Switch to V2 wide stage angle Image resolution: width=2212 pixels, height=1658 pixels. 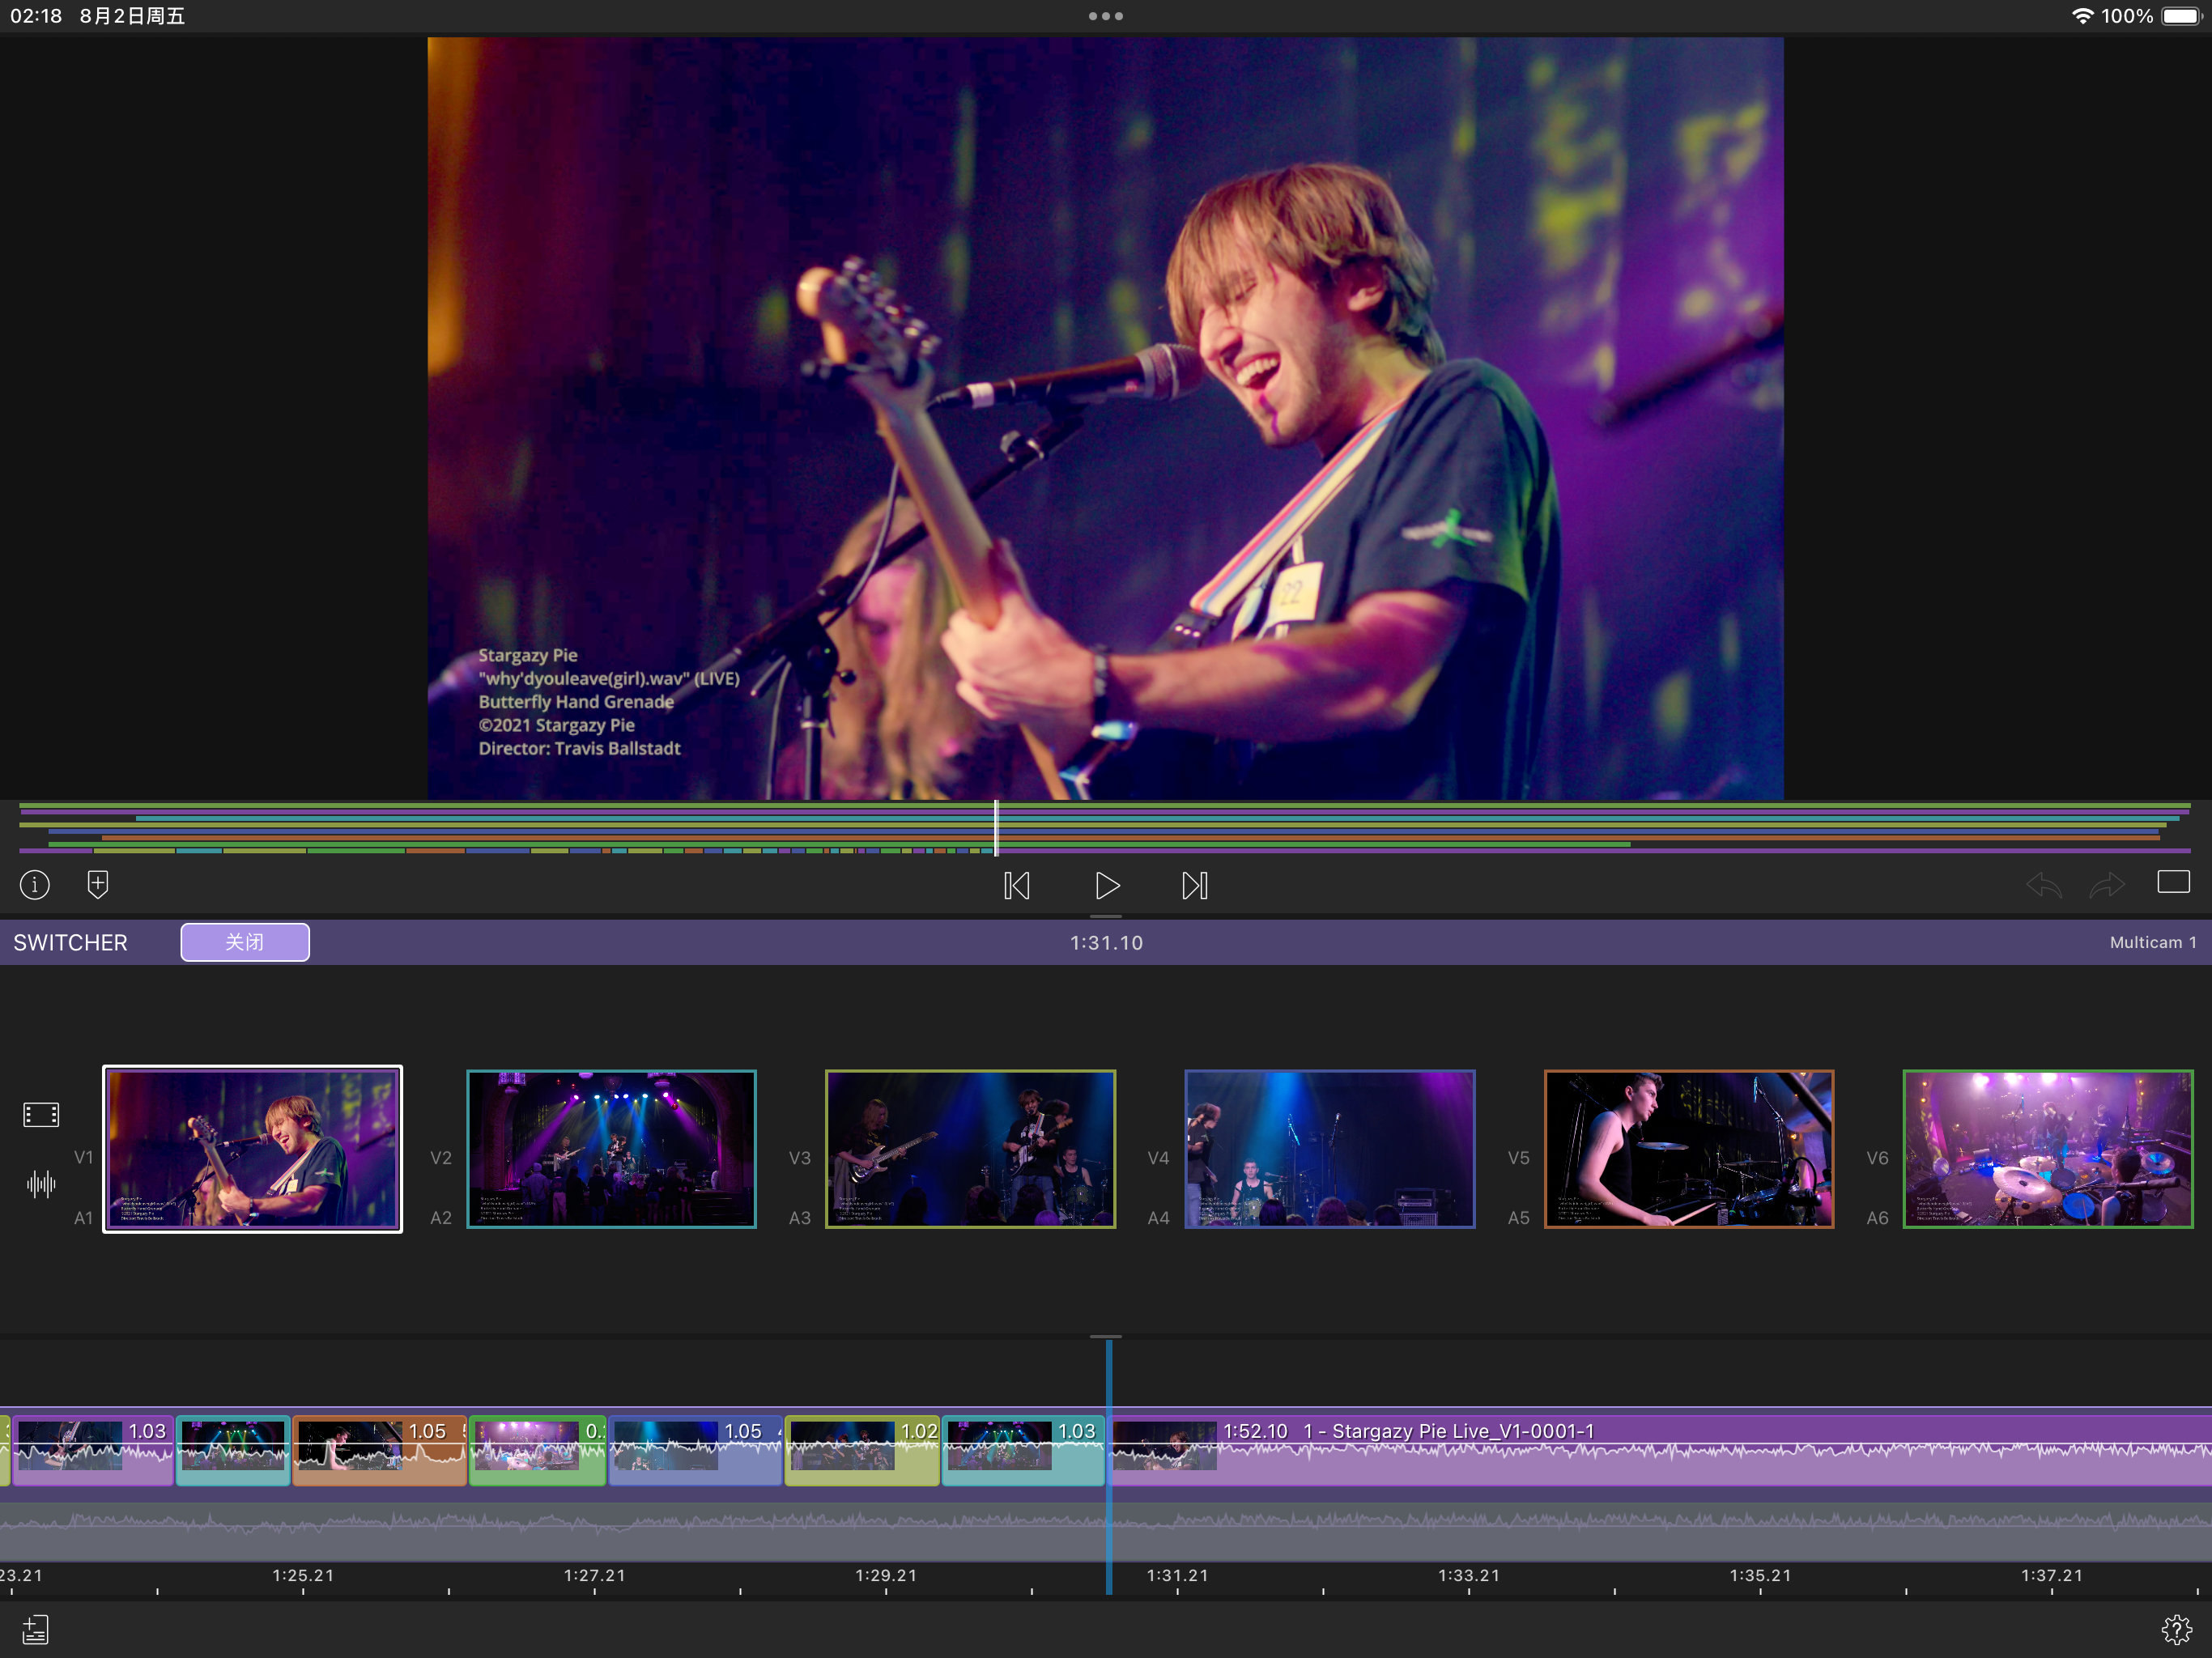pos(611,1149)
